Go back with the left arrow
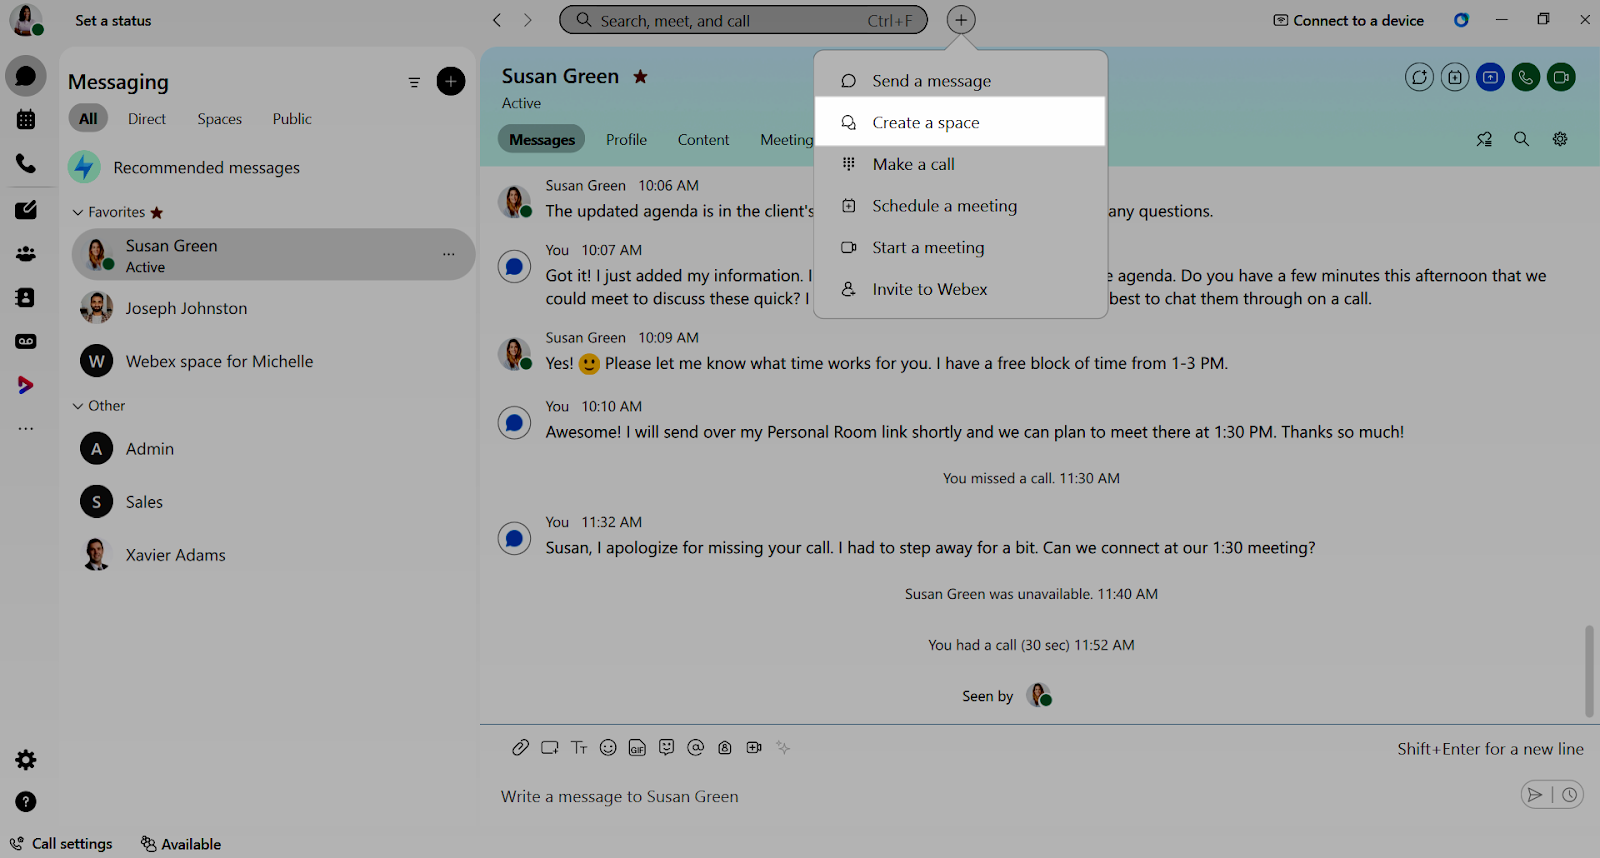The width and height of the screenshot is (1600, 858). [497, 20]
